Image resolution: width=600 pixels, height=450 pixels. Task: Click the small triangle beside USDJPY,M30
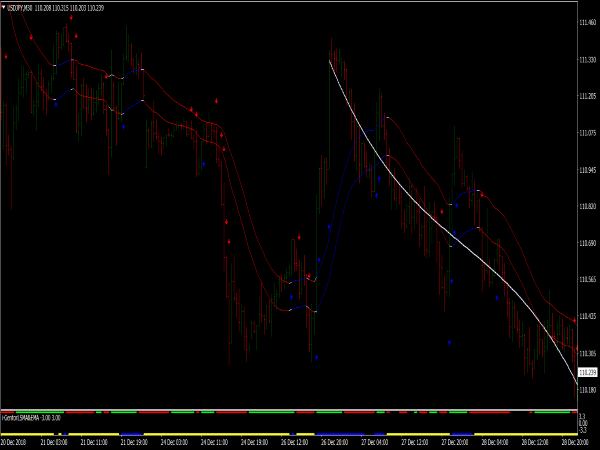[x=3, y=7]
